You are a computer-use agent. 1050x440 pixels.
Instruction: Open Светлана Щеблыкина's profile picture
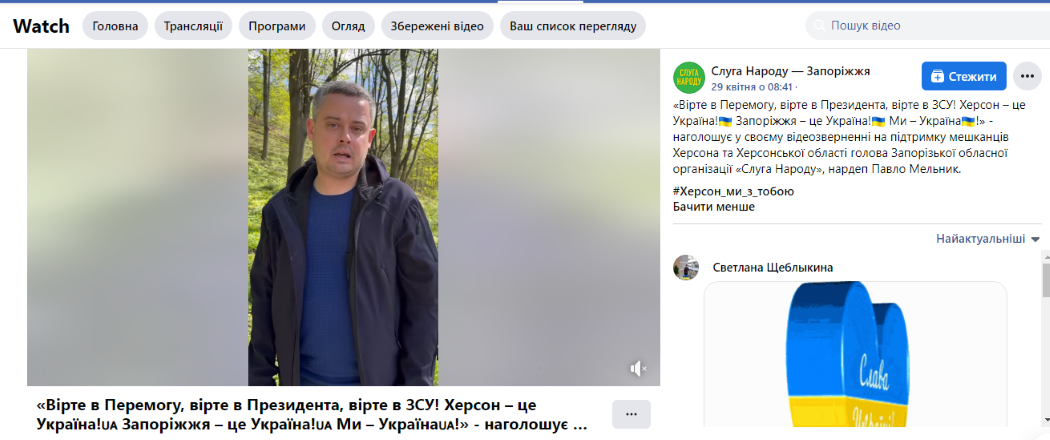[x=686, y=267]
